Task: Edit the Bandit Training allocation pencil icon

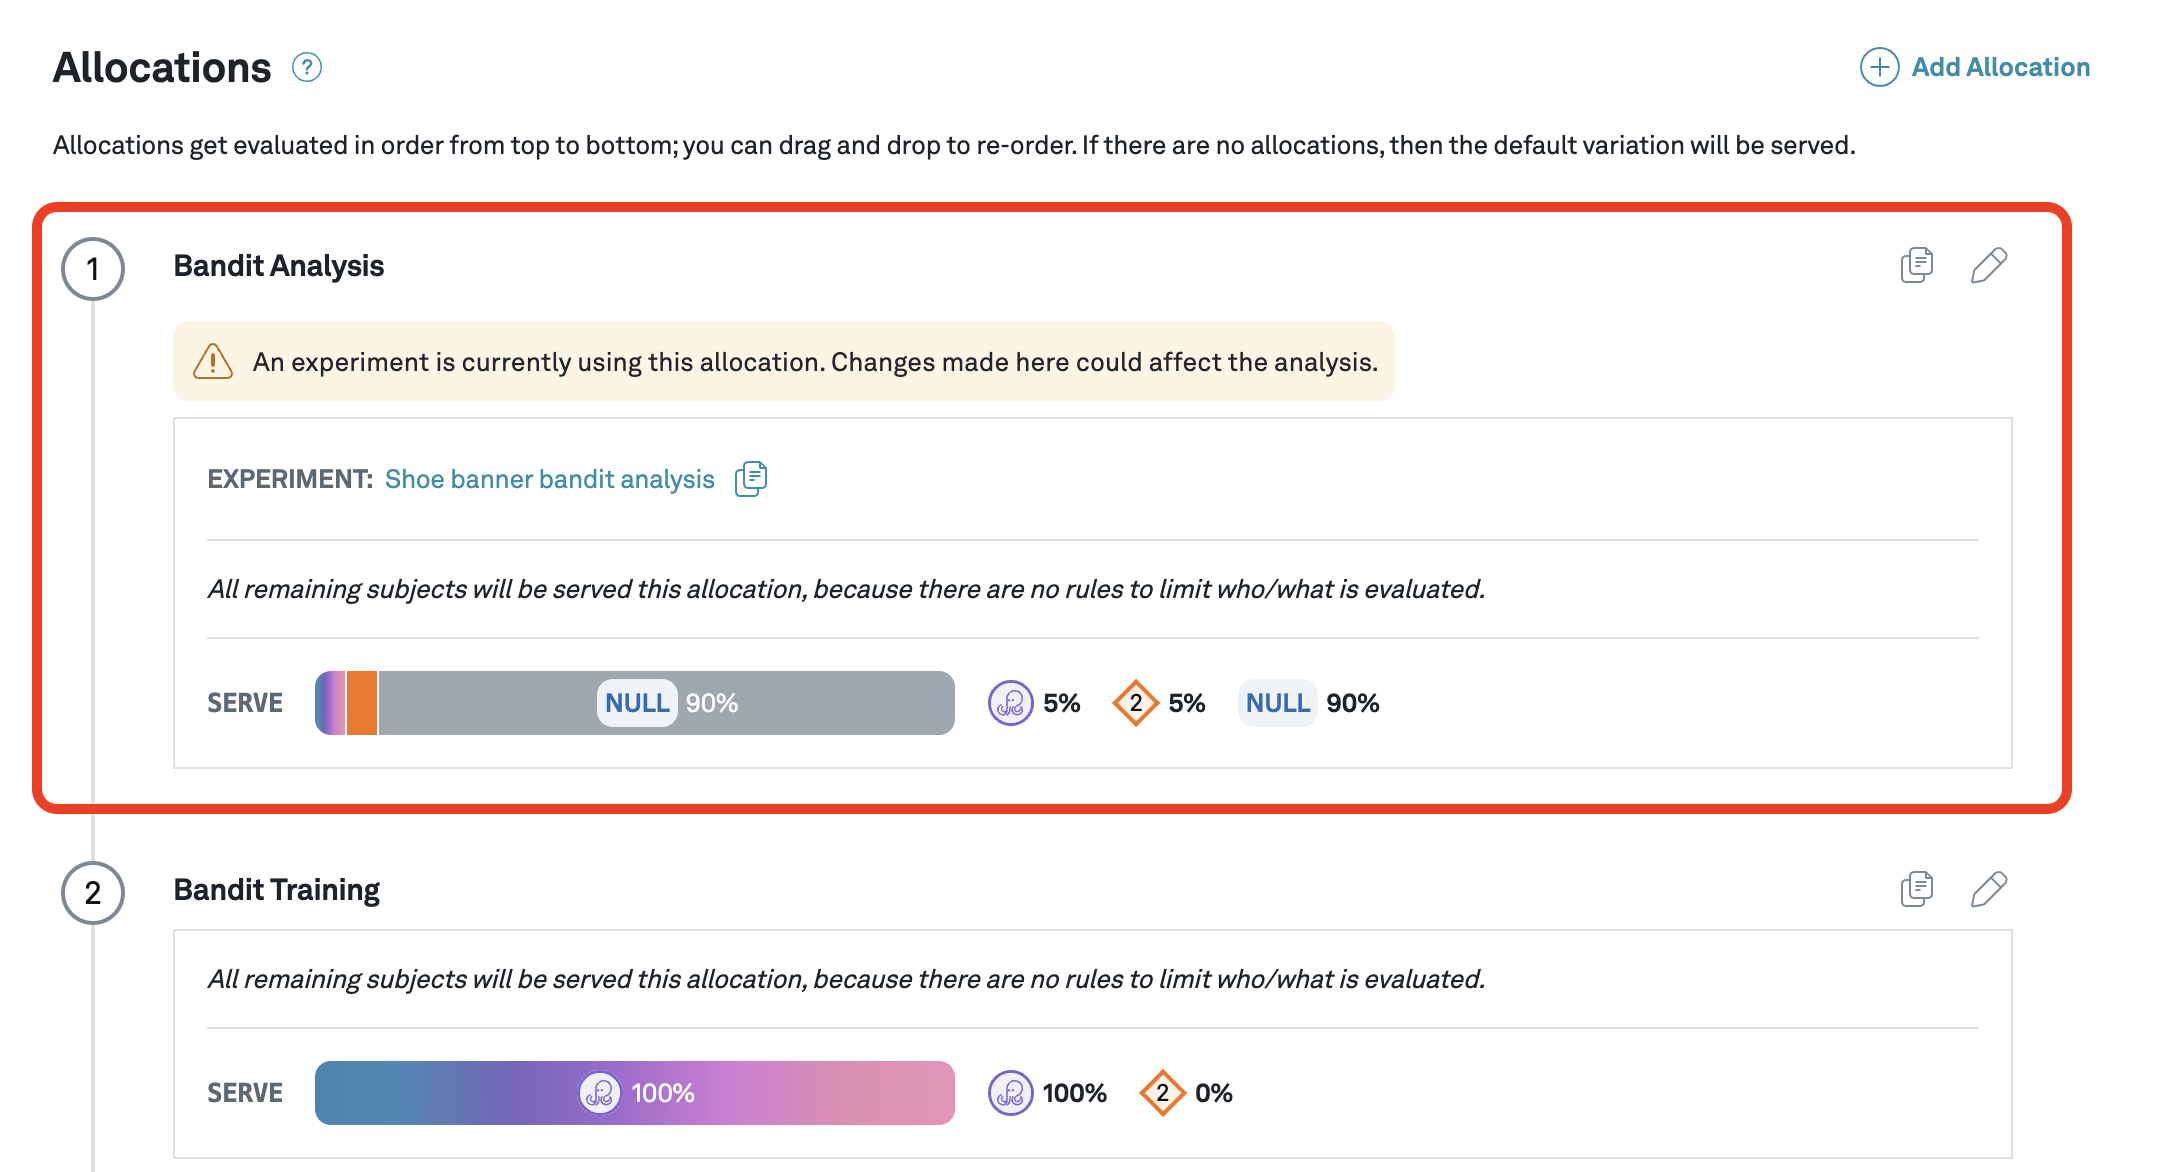Action: [1988, 889]
